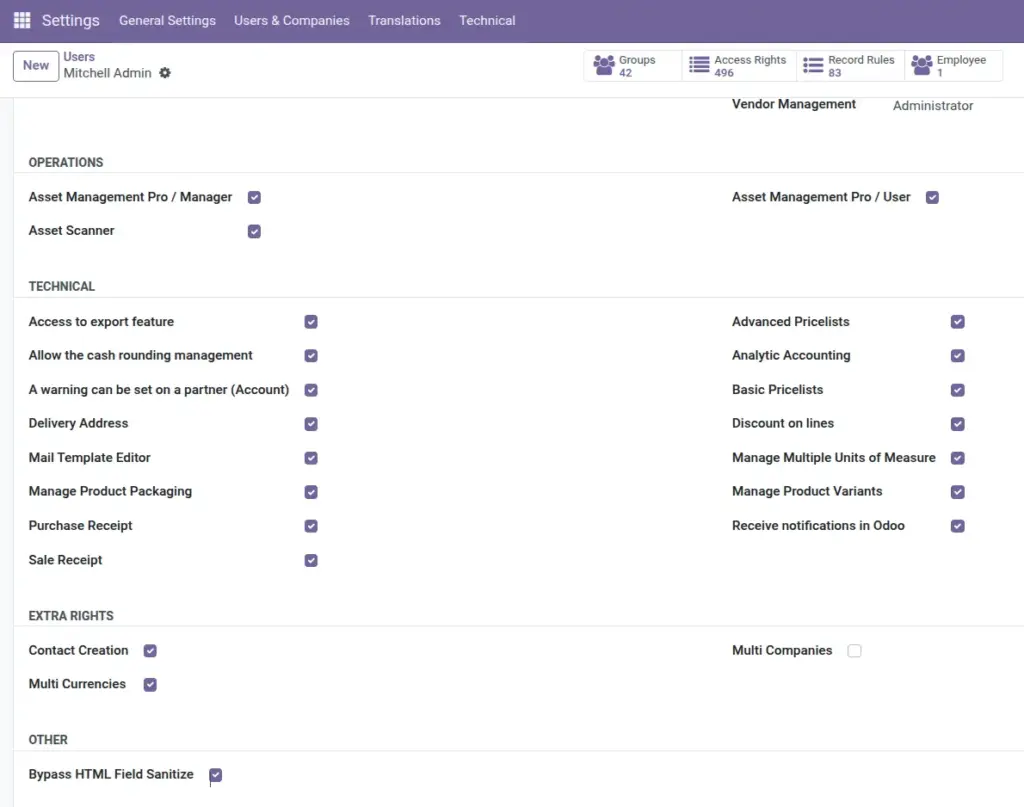The height and width of the screenshot is (807, 1024).
Task: Toggle Manage Multiple Units of Measure
Action: pos(957,458)
